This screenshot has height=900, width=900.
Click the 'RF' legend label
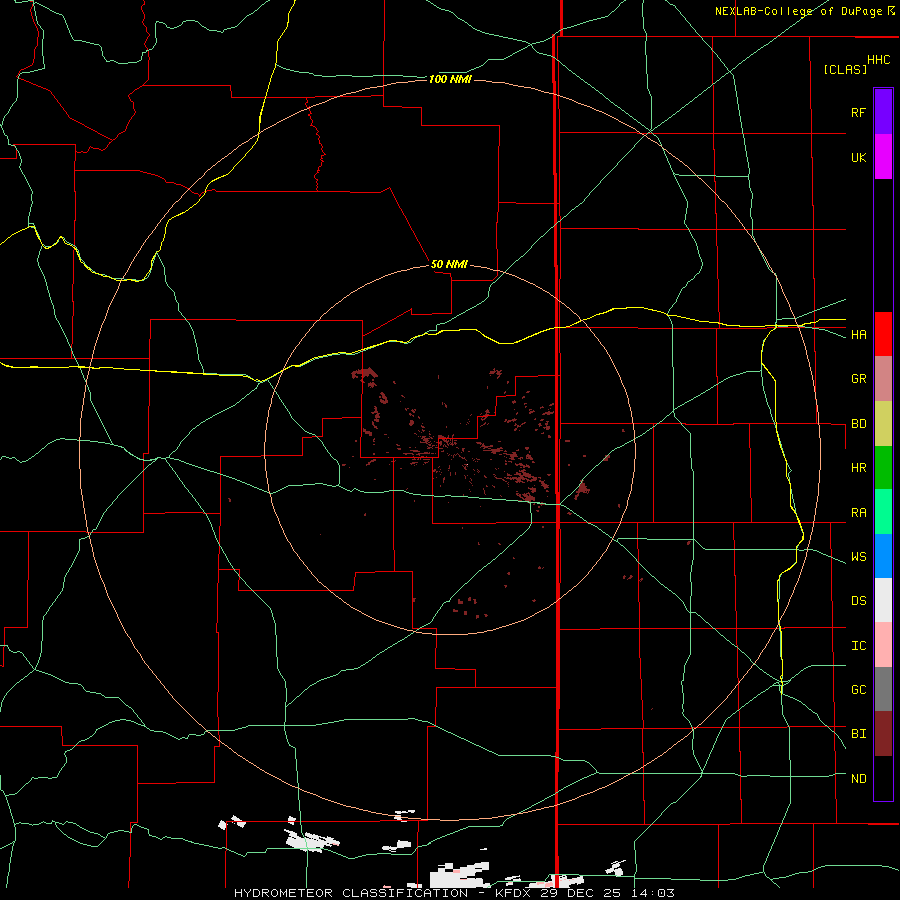coord(858,112)
